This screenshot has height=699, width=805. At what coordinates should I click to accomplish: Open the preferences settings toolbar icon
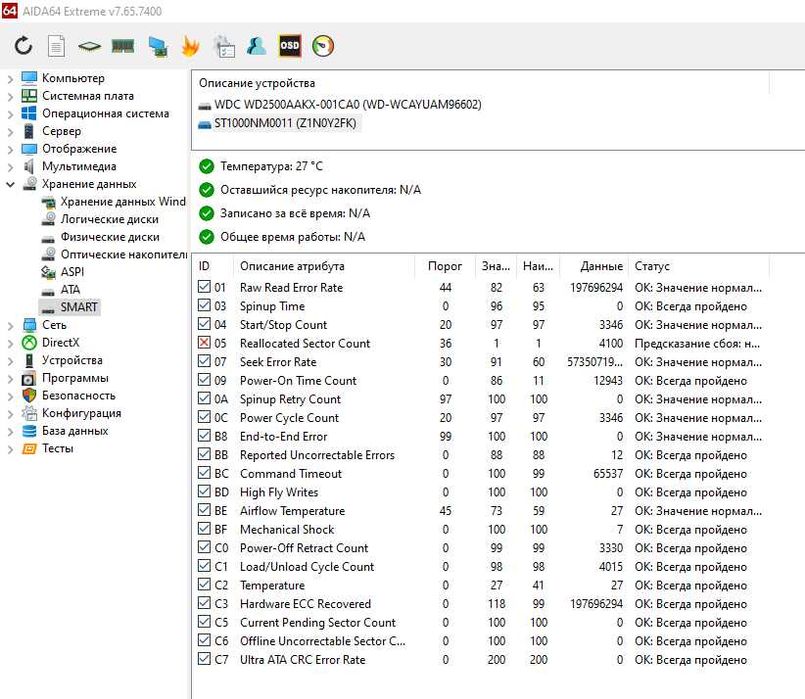coord(224,46)
